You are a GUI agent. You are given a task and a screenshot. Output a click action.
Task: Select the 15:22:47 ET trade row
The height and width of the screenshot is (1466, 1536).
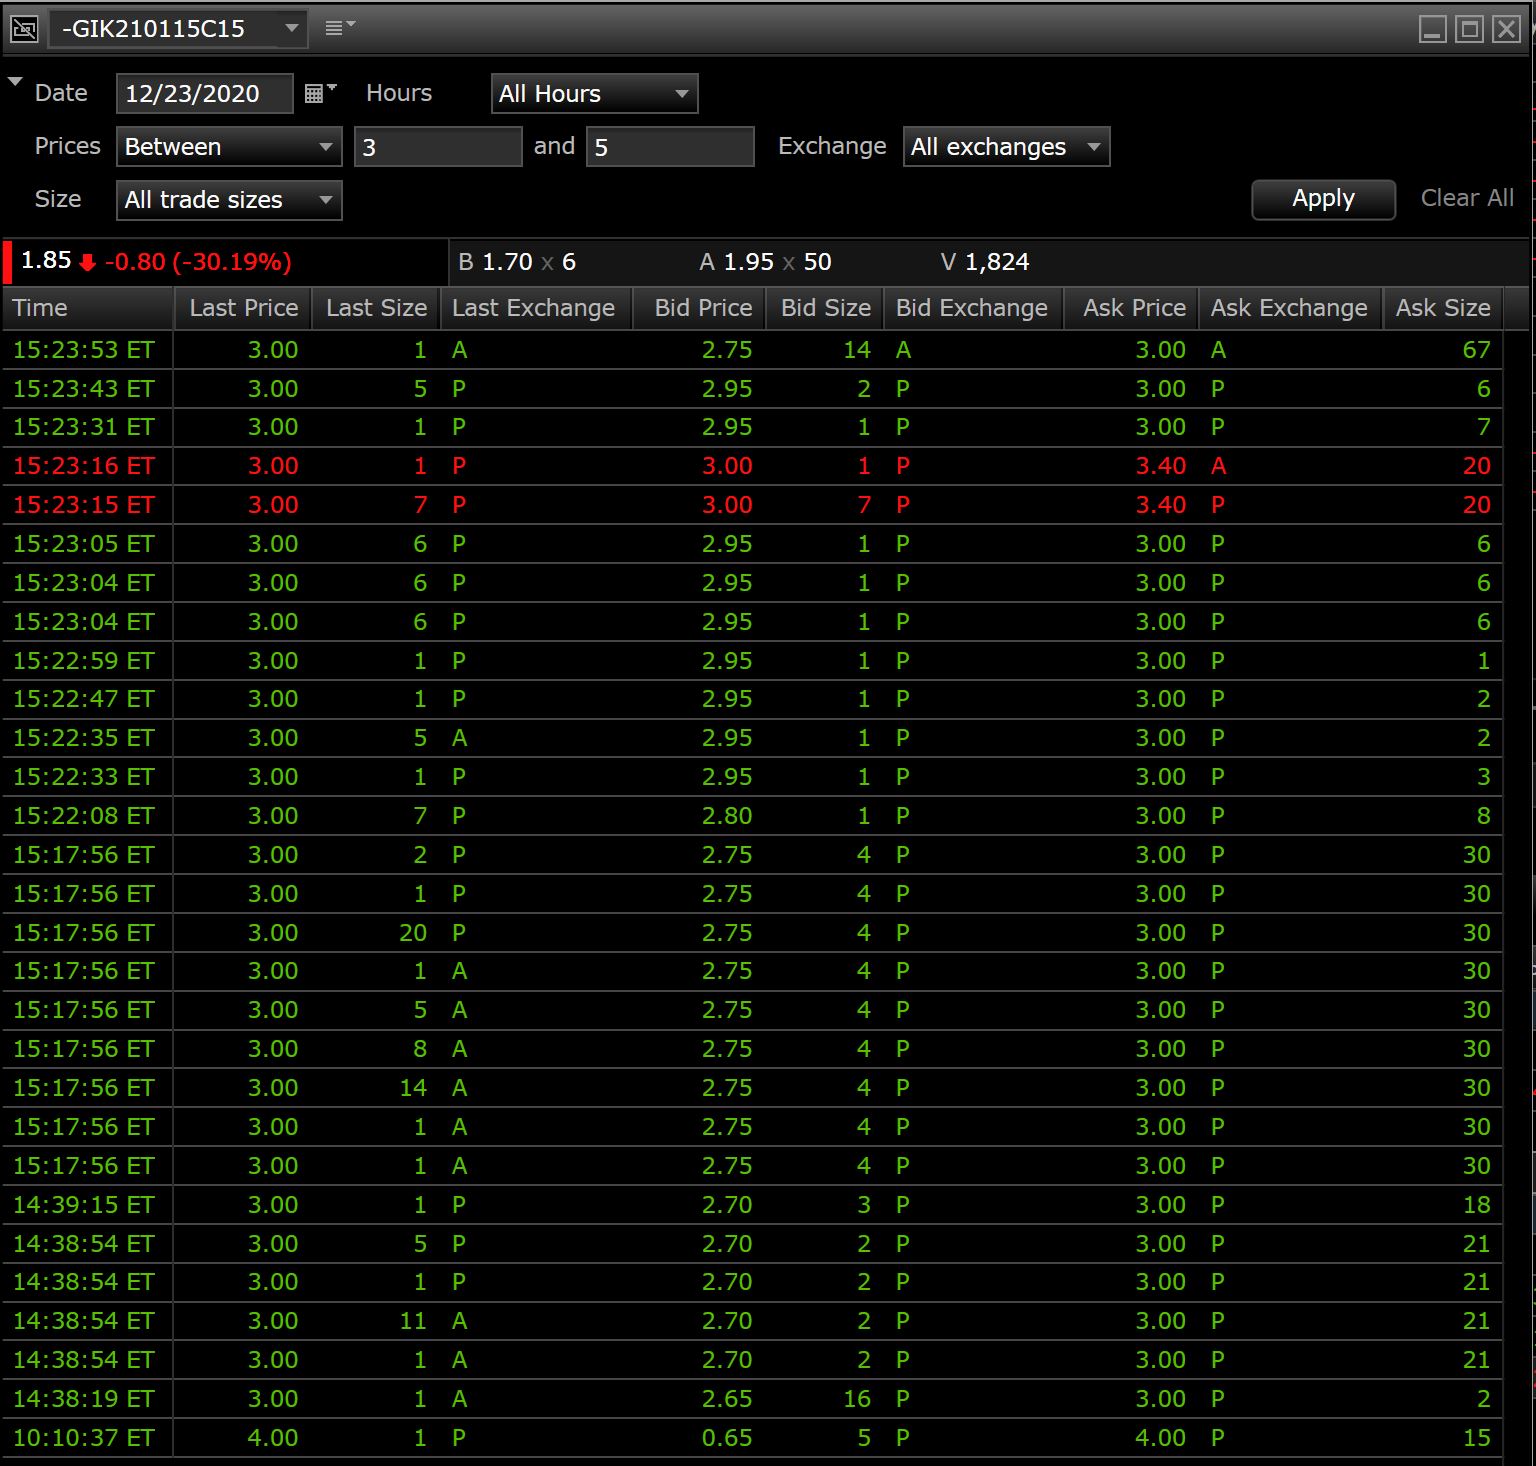click(x=752, y=699)
